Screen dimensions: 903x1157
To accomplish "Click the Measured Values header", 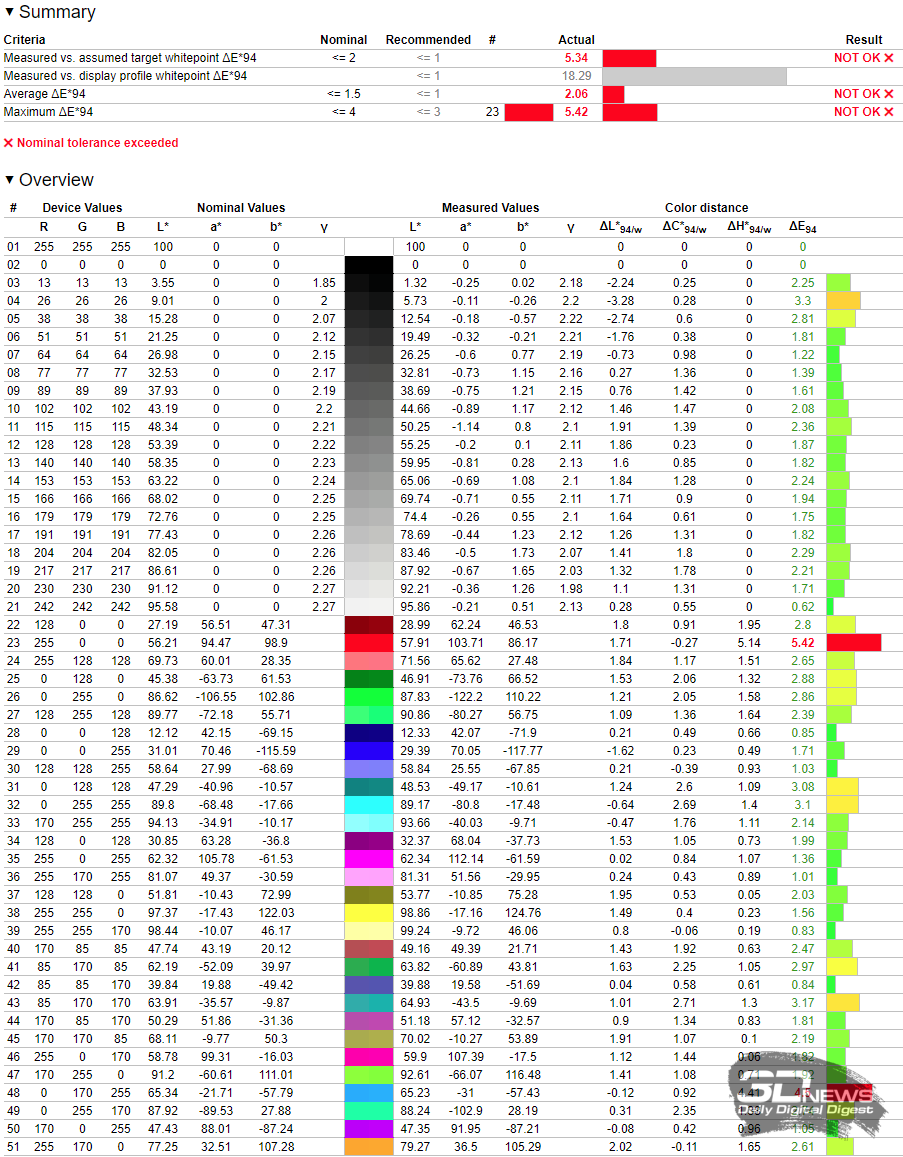I will click(490, 208).
